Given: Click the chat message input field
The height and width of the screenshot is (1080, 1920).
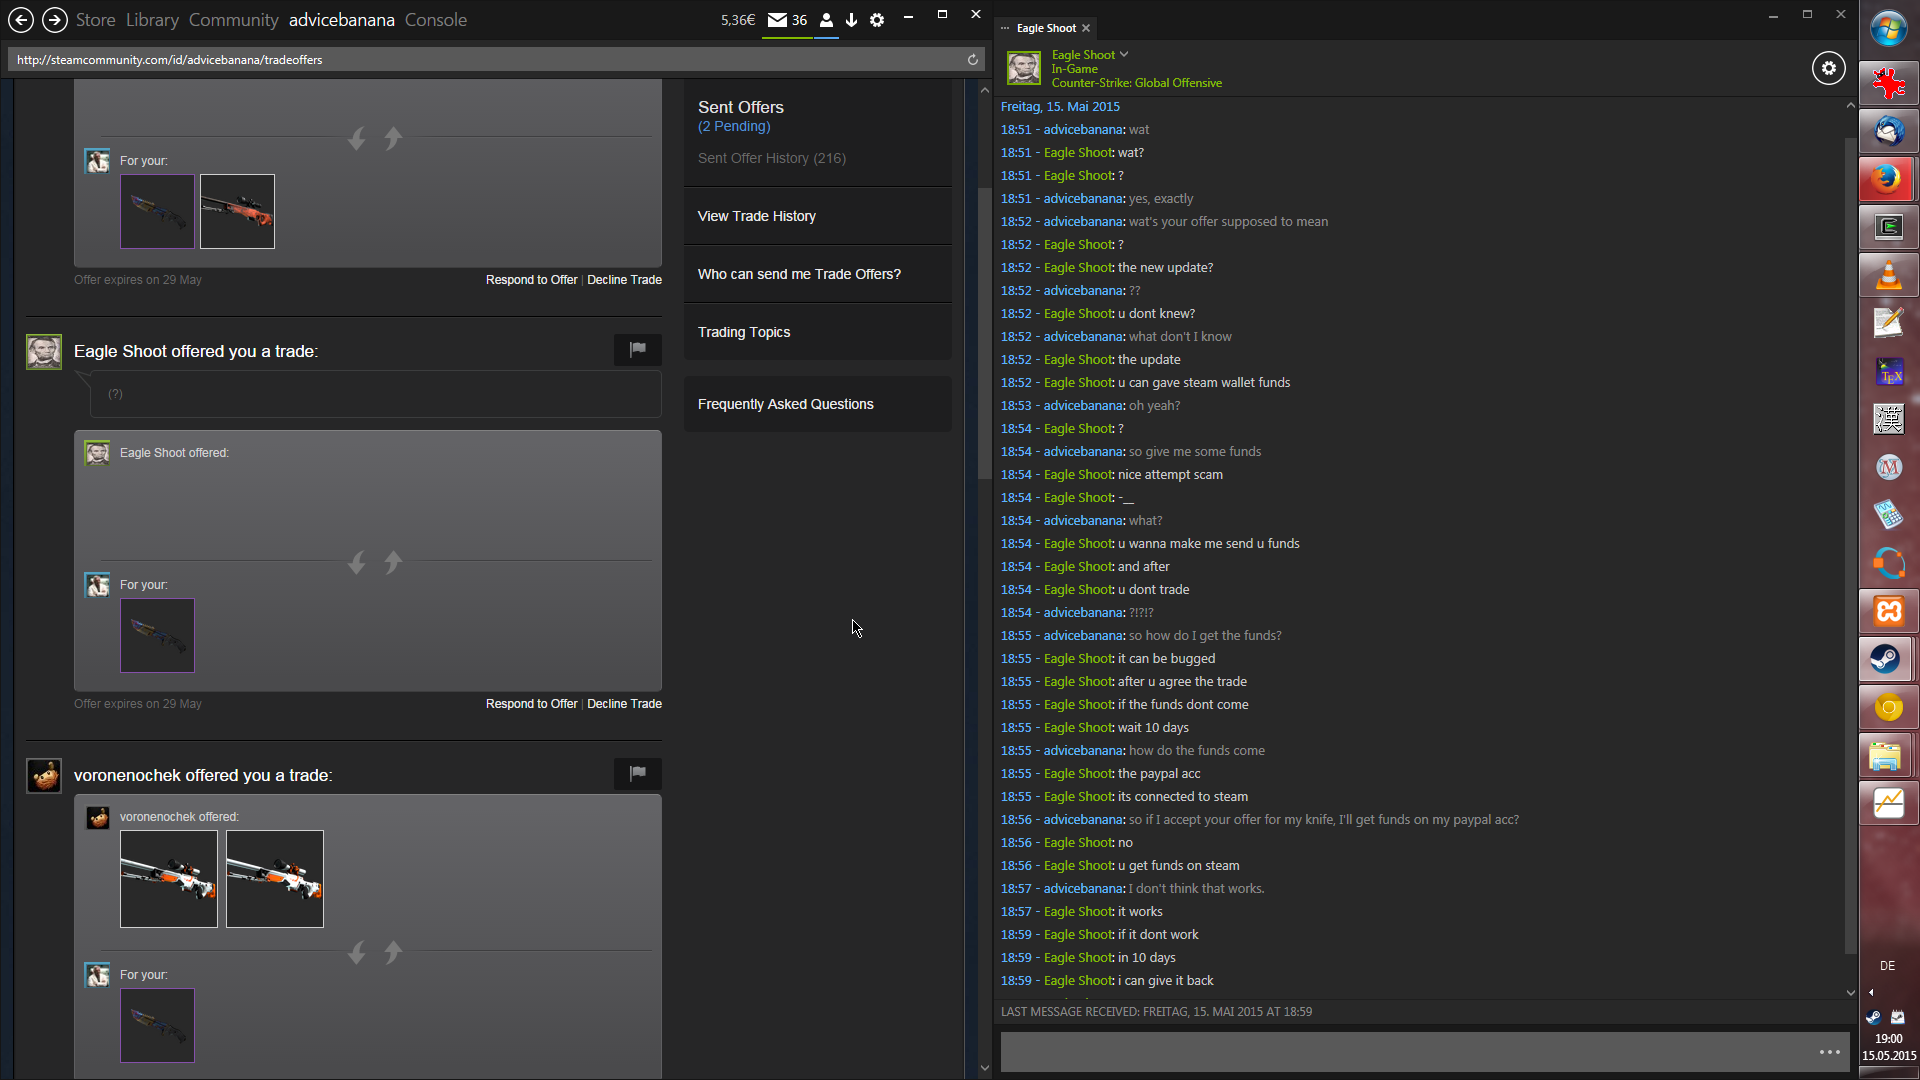Looking at the screenshot, I should pyautogui.click(x=1400, y=1052).
